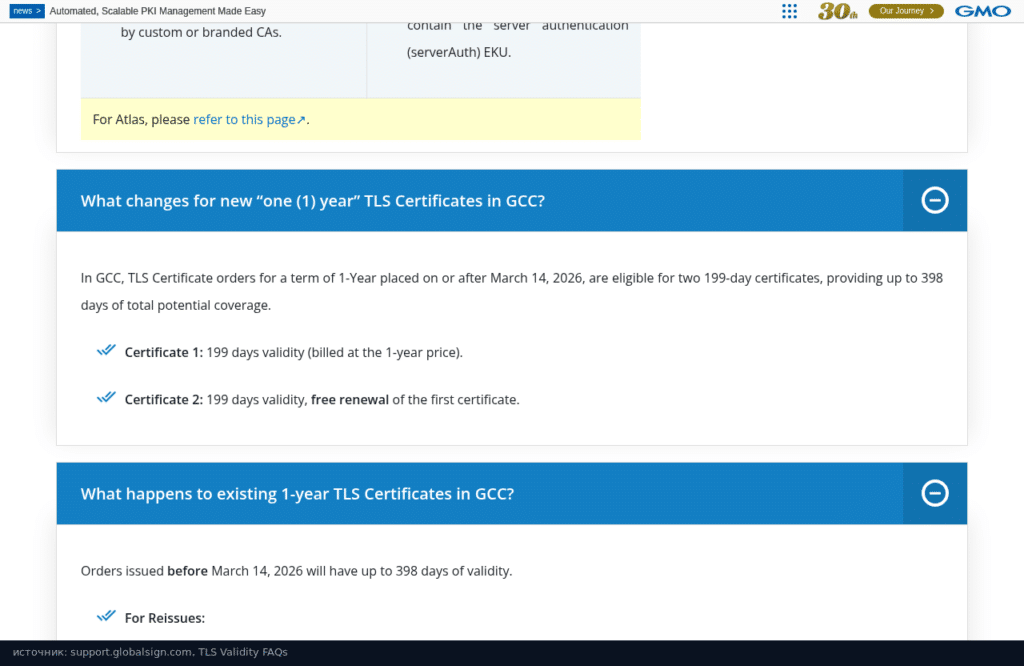The width and height of the screenshot is (1024, 666).
Task: Click the "What changes for new one (1) year" heading
Action: pos(312,201)
